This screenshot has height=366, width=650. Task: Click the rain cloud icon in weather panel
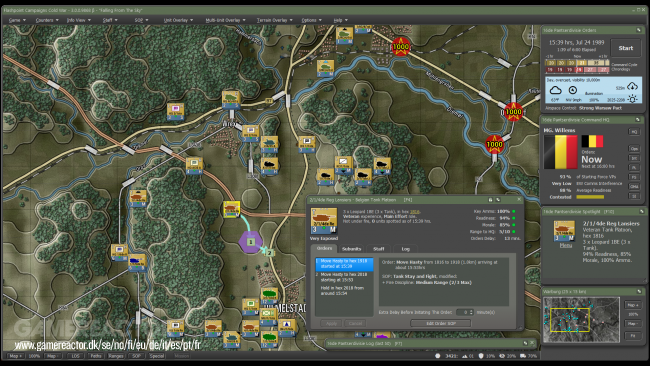click(x=632, y=86)
